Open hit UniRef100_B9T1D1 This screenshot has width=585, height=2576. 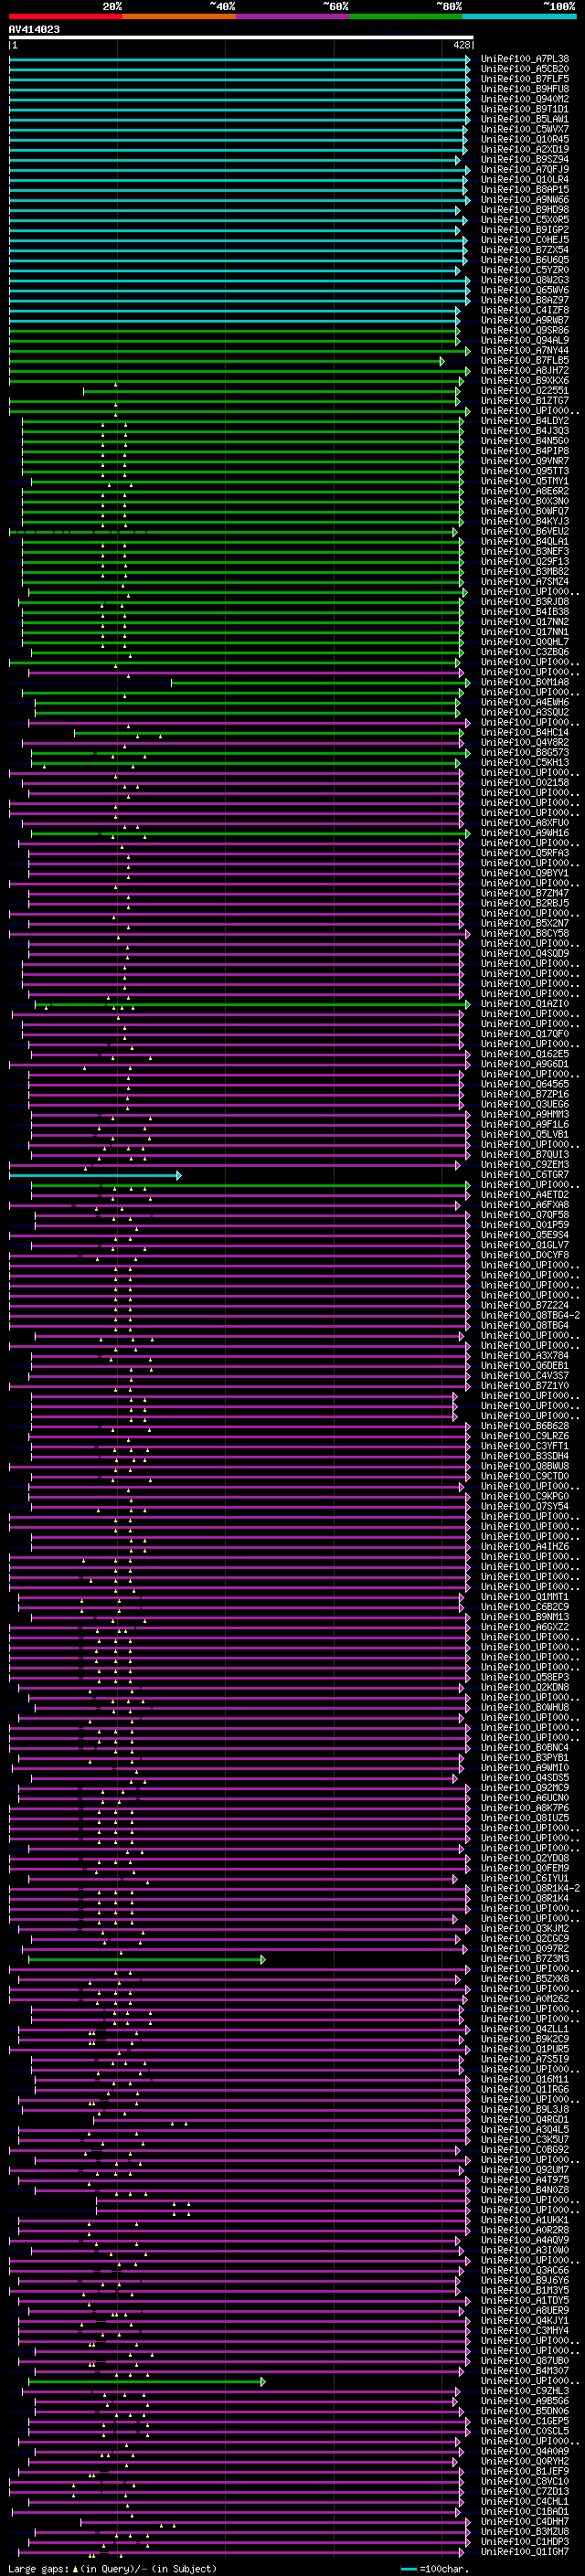click(525, 109)
